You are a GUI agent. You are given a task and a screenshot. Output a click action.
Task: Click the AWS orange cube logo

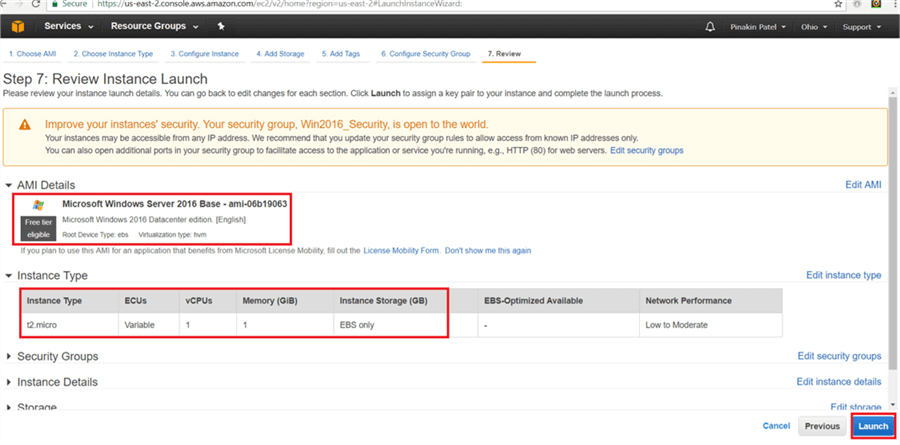point(18,26)
